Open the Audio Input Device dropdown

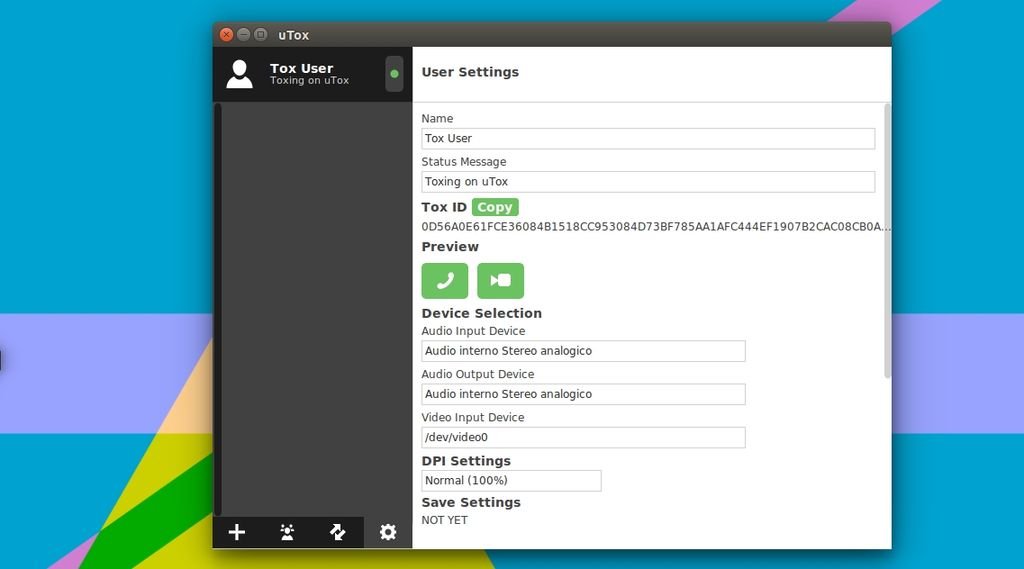[583, 351]
